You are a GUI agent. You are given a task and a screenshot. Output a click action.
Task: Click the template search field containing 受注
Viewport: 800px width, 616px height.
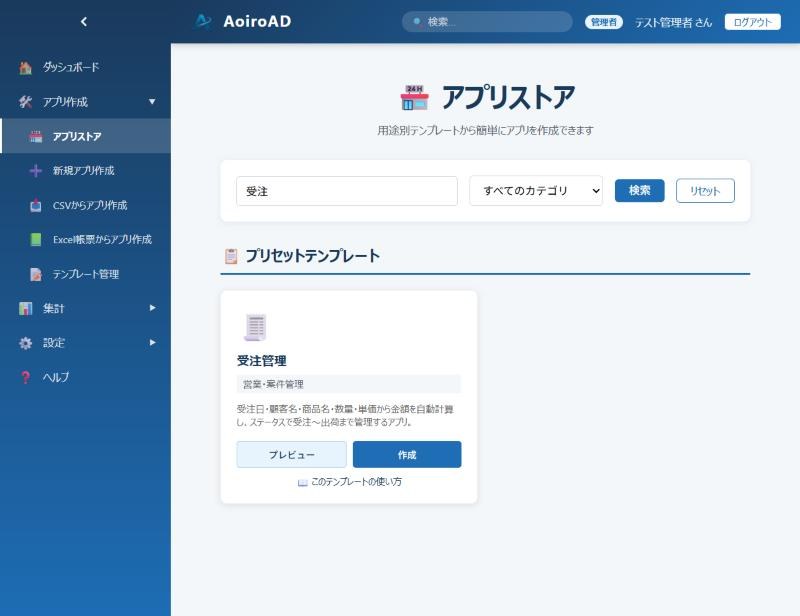tap(347, 191)
